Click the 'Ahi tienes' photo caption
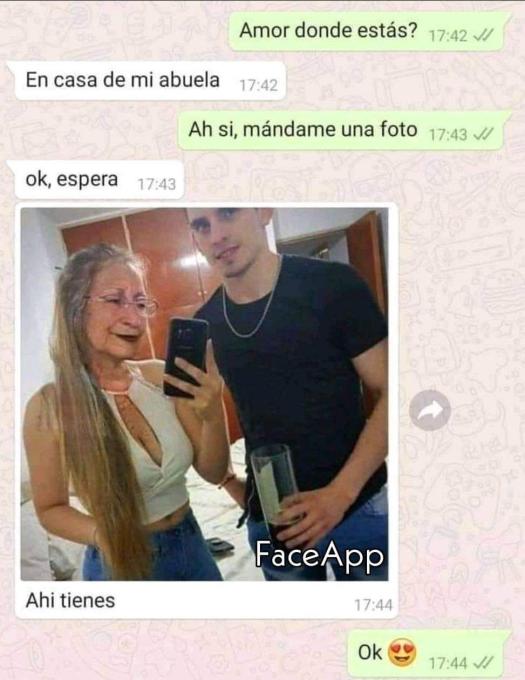 point(70,601)
